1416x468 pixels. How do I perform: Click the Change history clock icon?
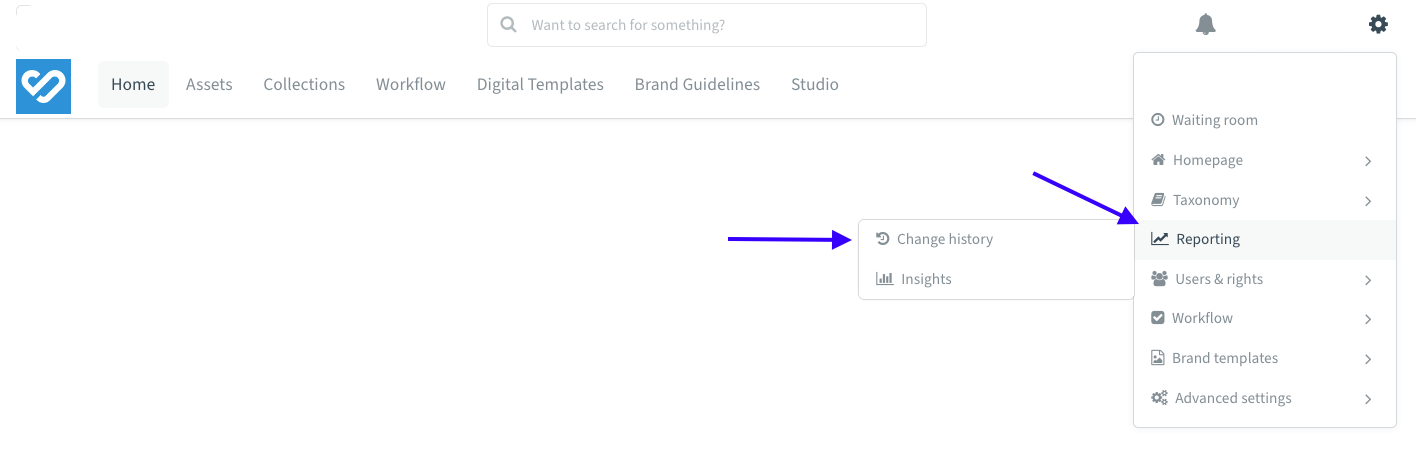882,239
